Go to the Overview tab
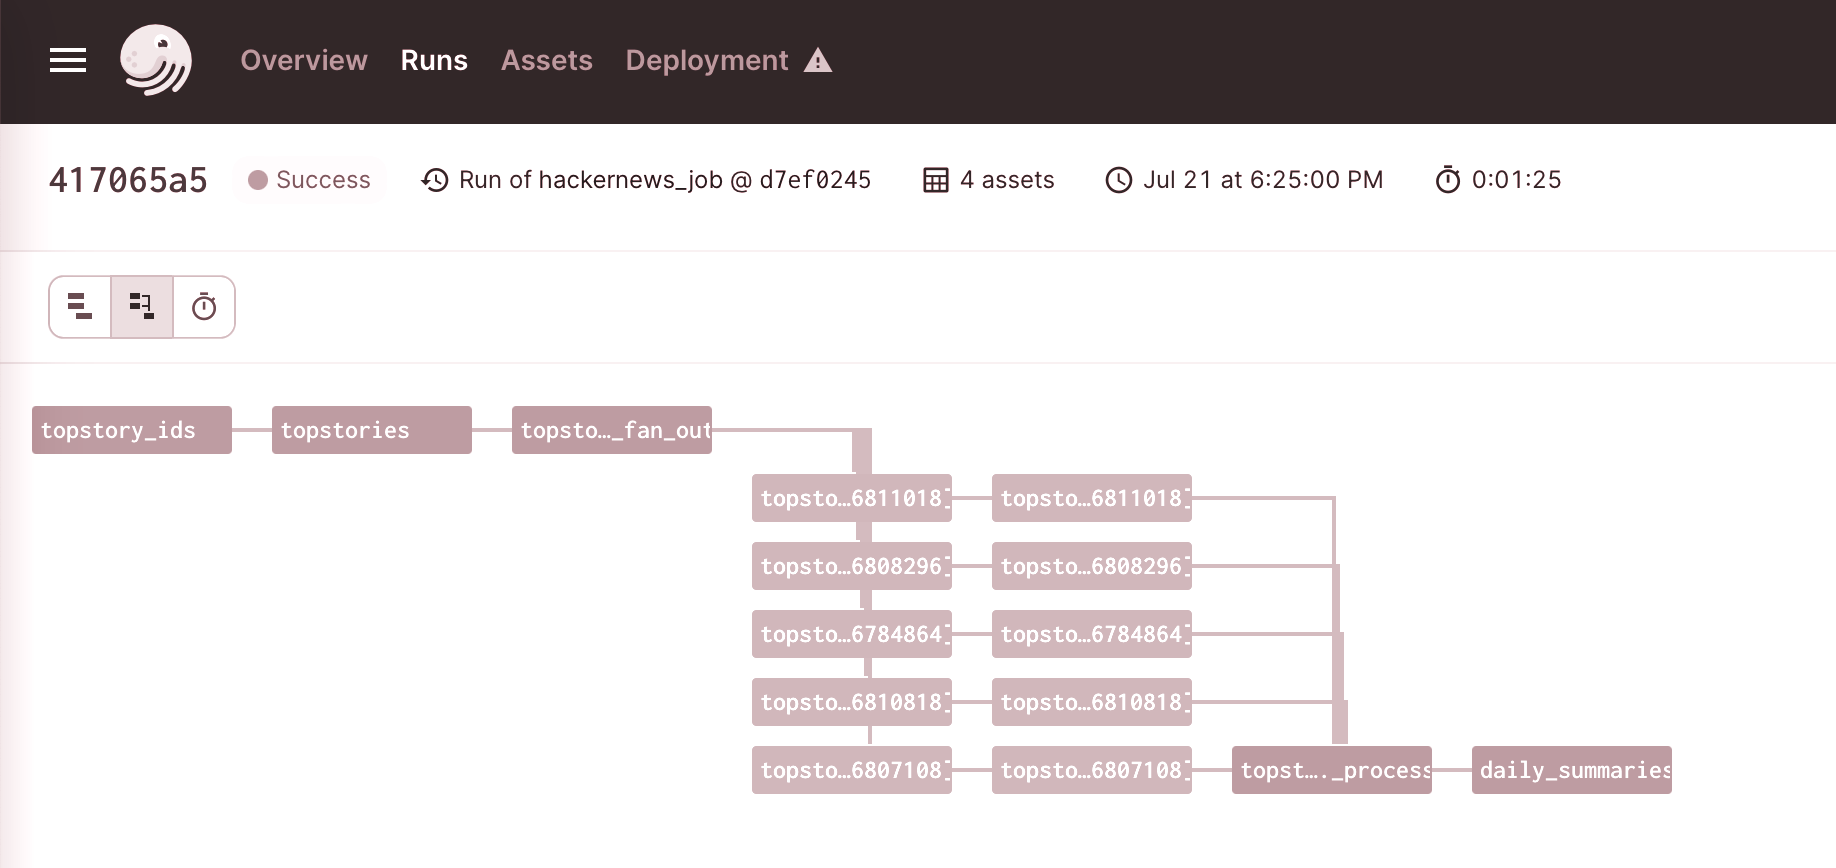Screen dimensions: 1836x868 (304, 61)
